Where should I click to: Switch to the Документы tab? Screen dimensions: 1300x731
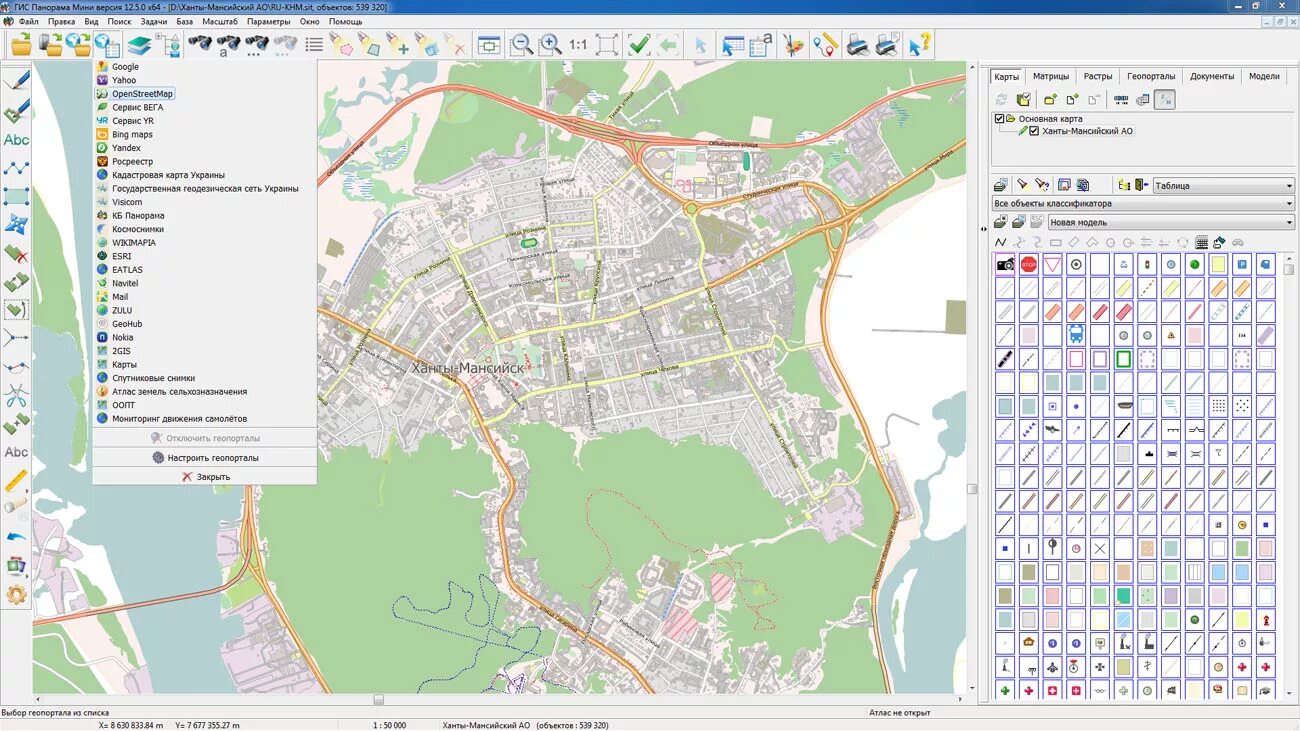[x=1212, y=76]
